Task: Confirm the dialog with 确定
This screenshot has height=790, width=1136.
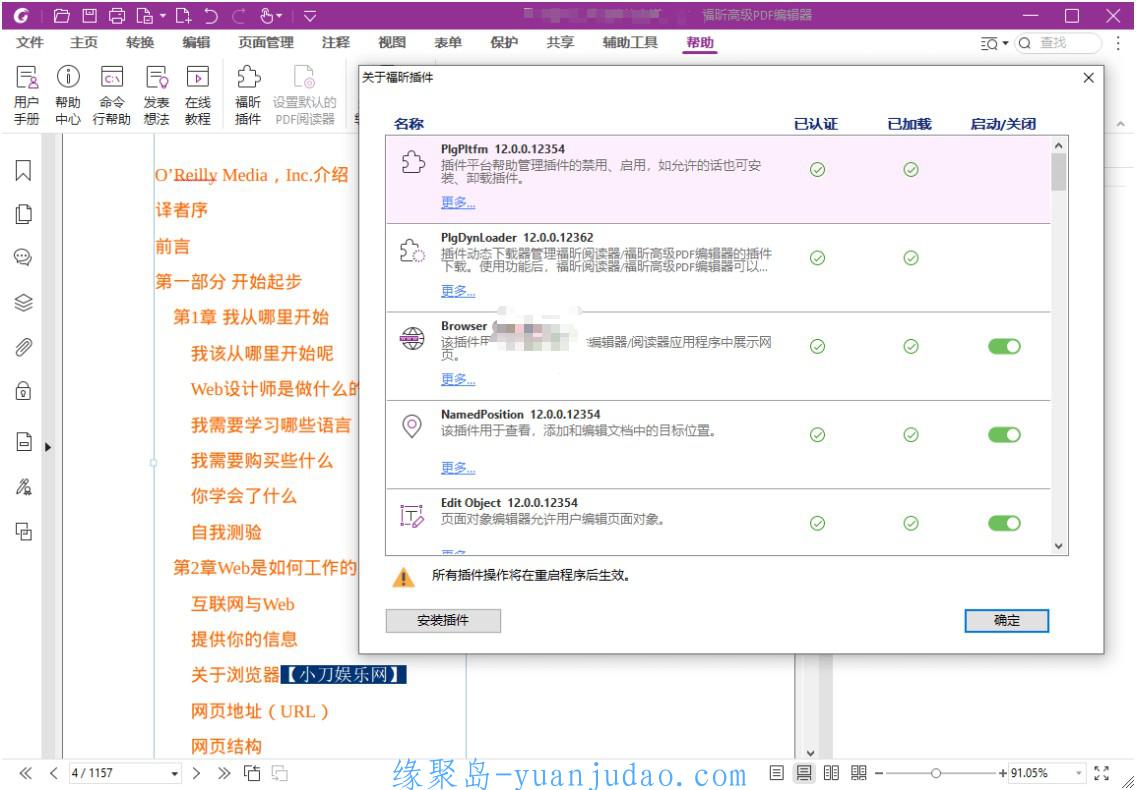Action: 1006,620
